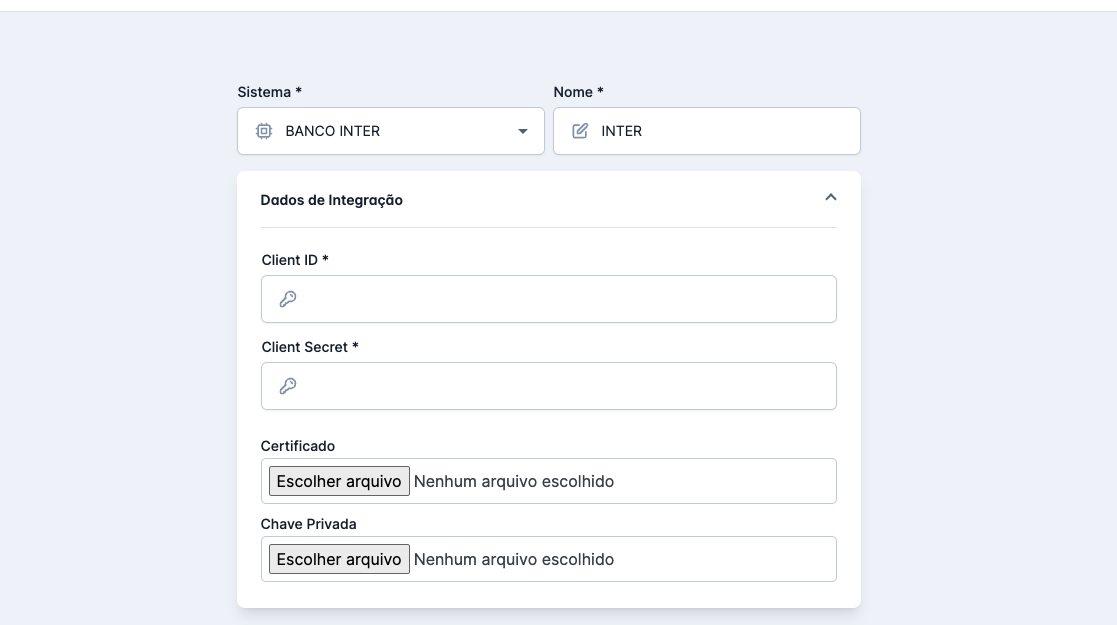This screenshot has height=625, width=1117.
Task: Collapse the Dados de Integração chevron
Action: click(x=830, y=198)
